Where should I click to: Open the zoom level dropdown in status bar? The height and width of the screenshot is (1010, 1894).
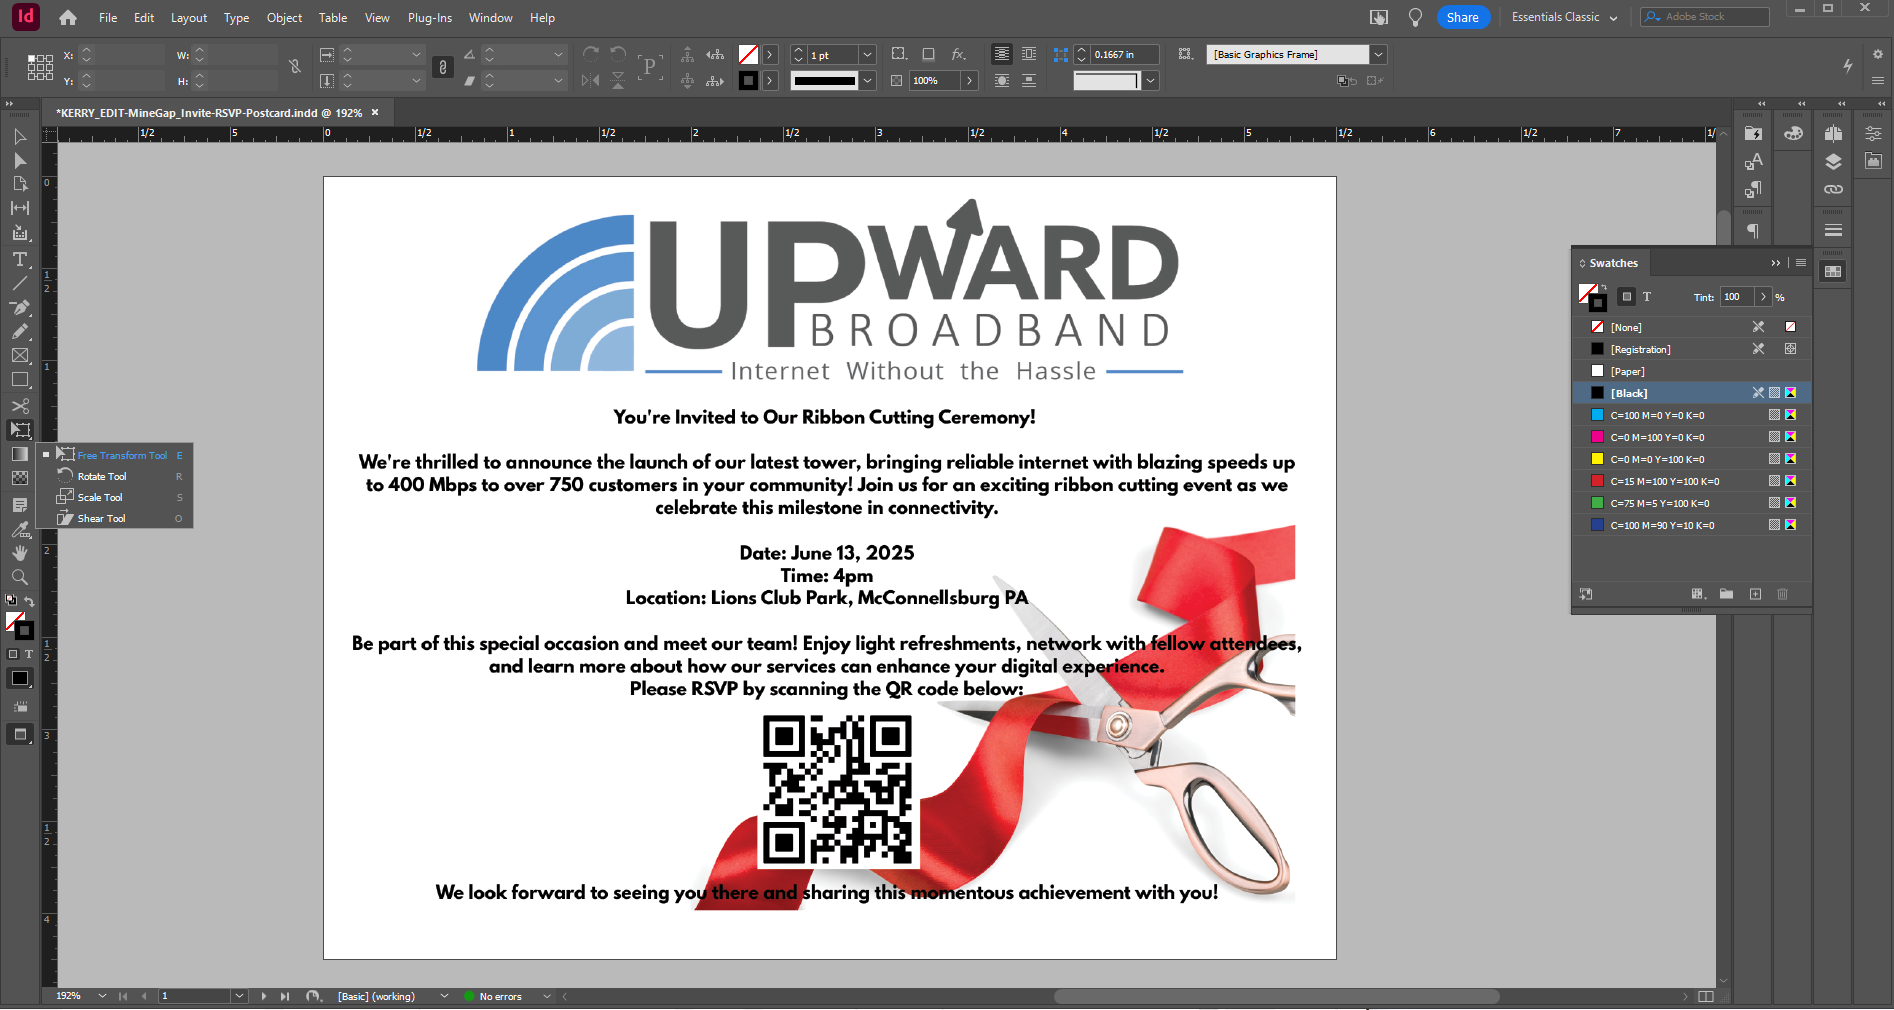pos(102,996)
